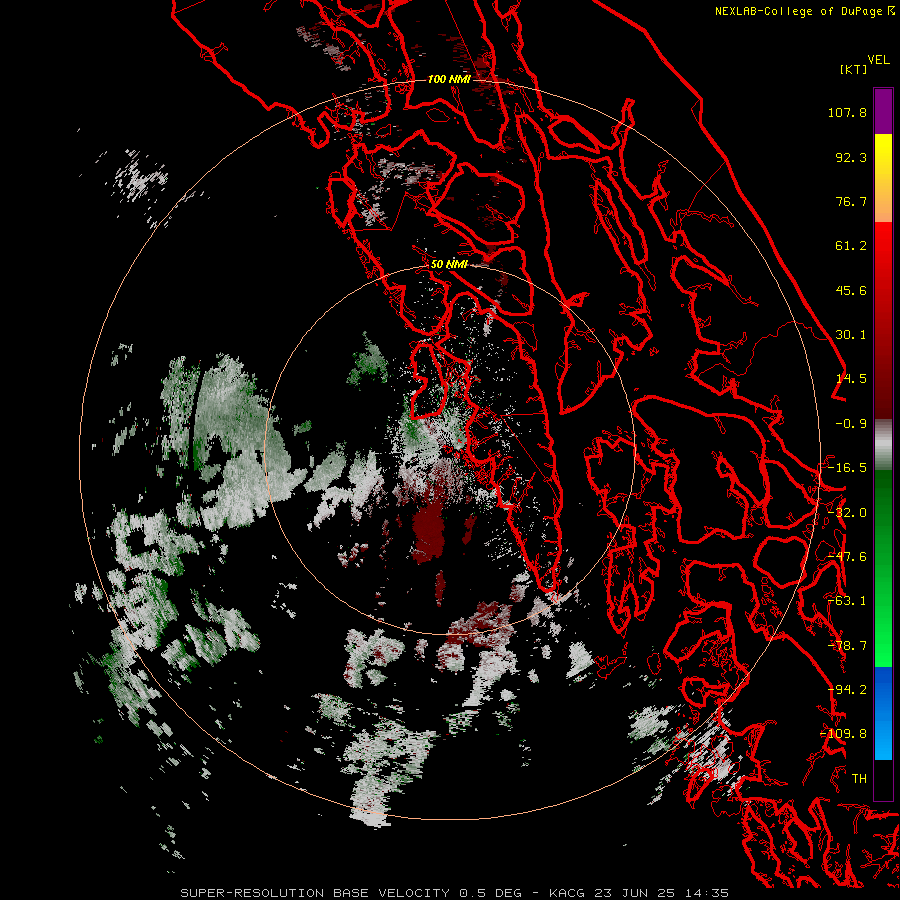Click the -78.7 velocity scale value
The height and width of the screenshot is (900, 900).
click(x=847, y=646)
